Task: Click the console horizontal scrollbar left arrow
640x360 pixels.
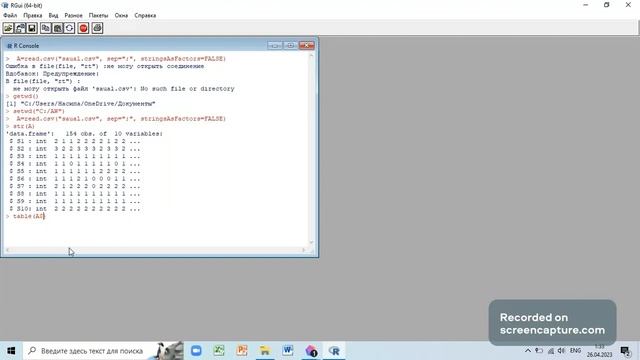Action: pyautogui.click(x=7, y=250)
